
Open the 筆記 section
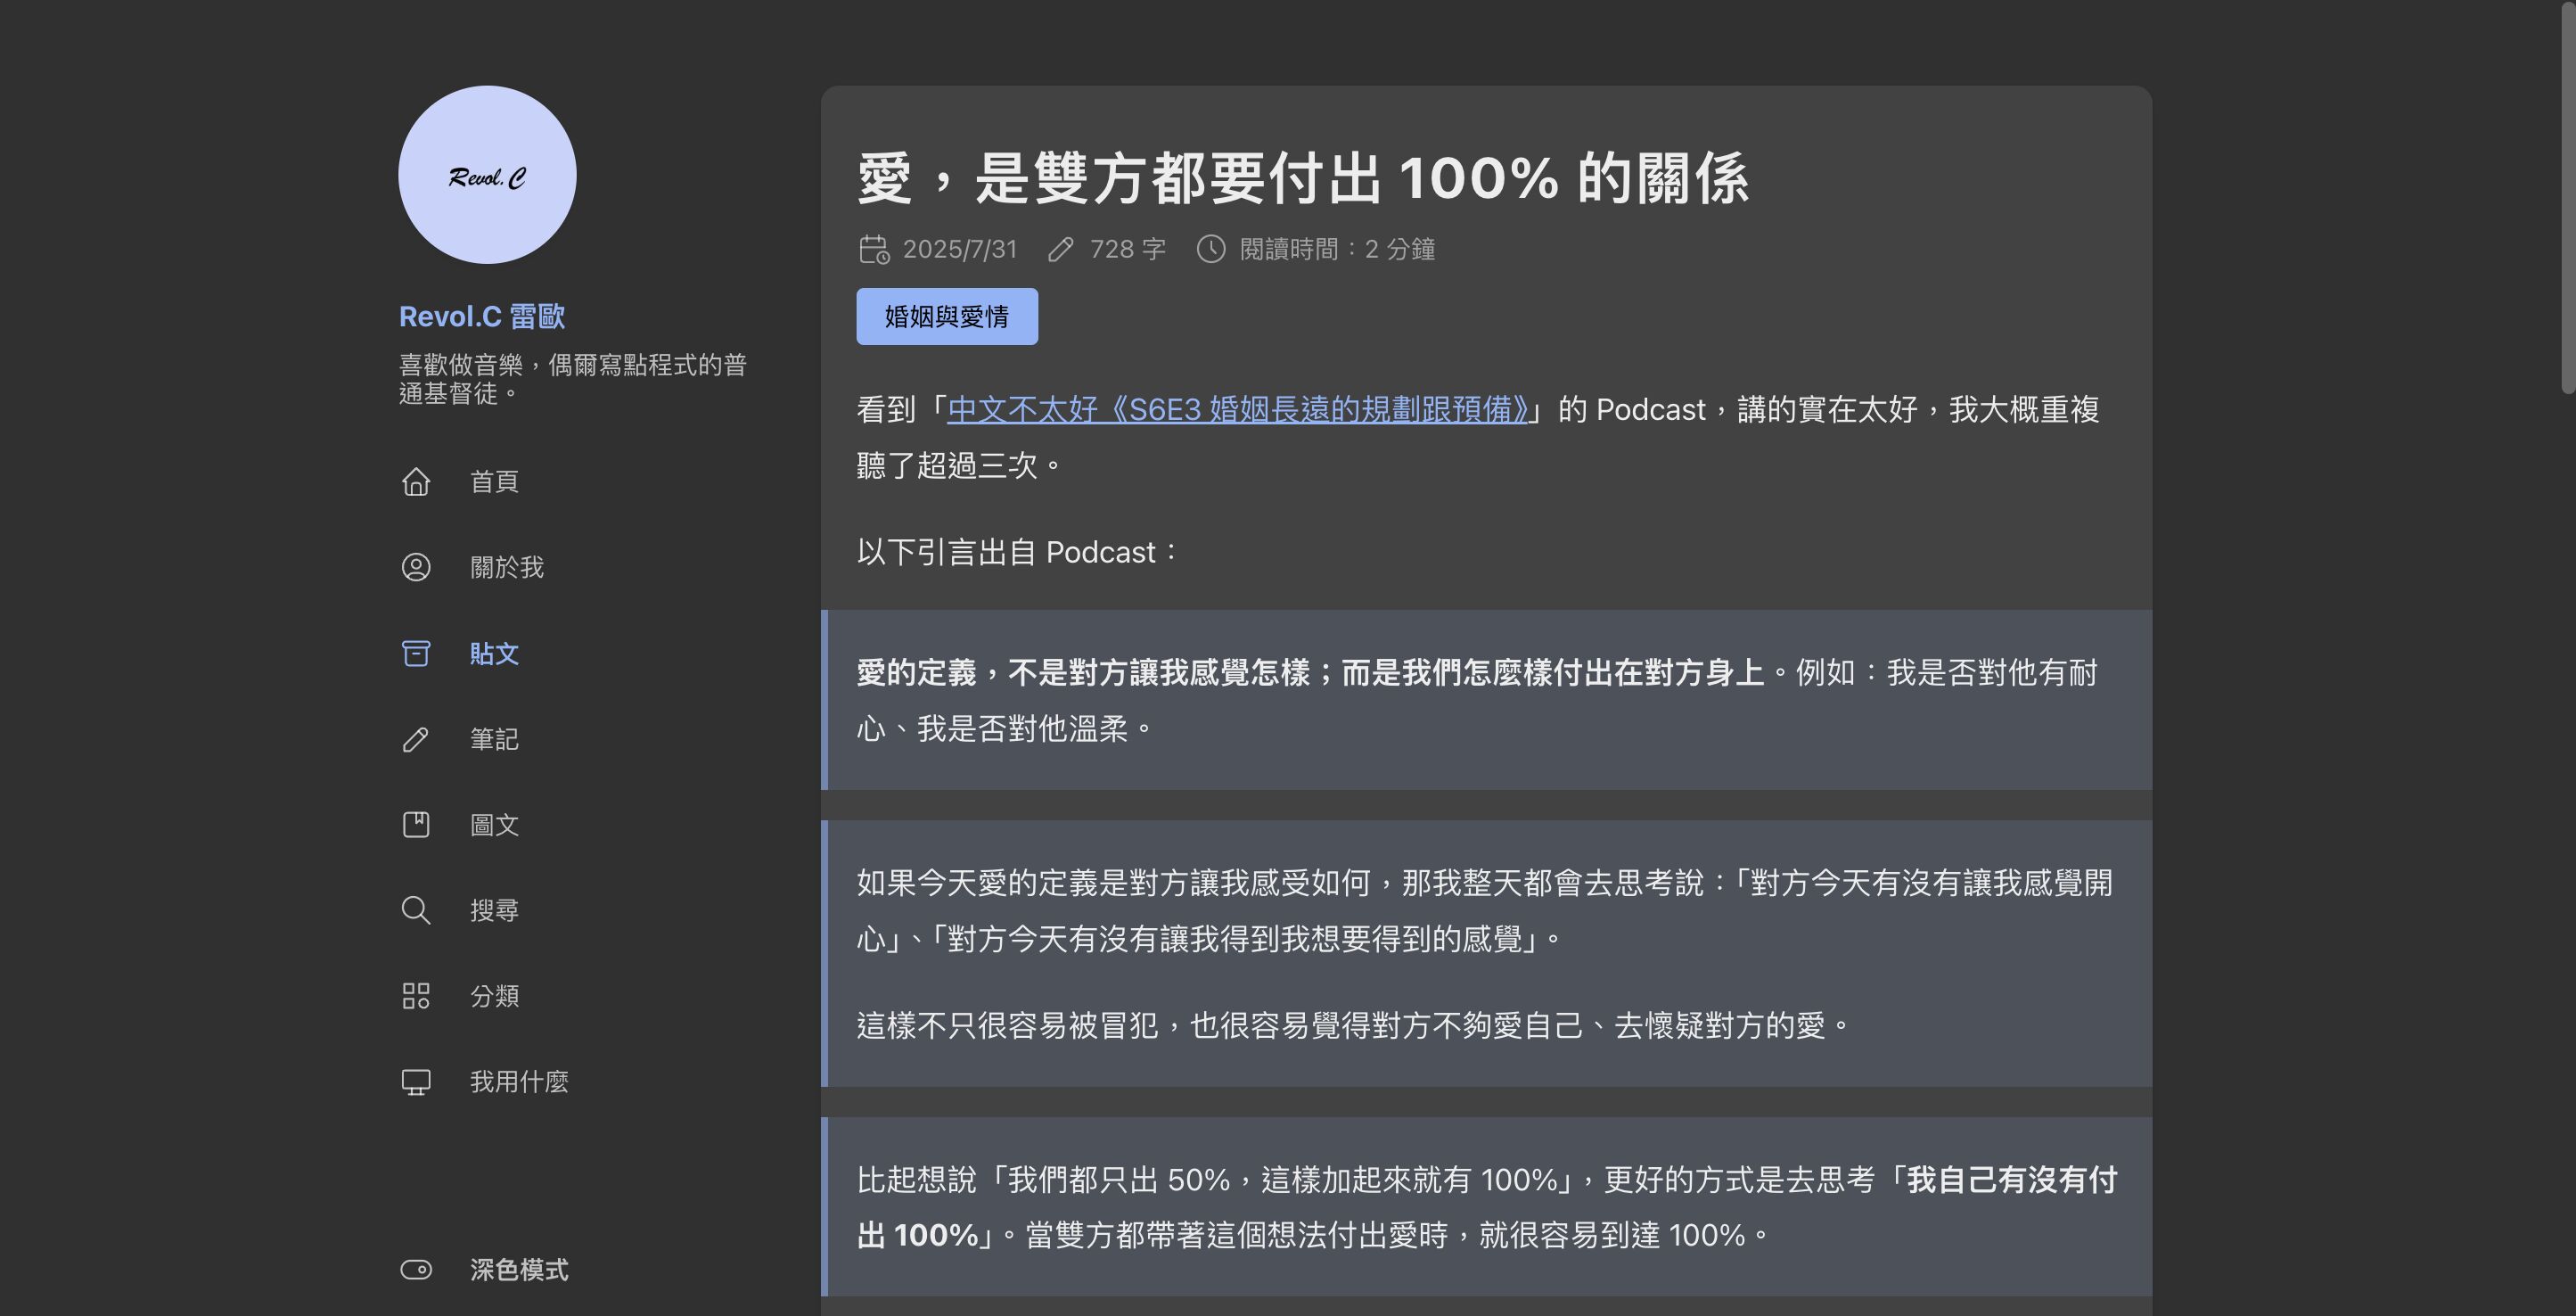494,739
